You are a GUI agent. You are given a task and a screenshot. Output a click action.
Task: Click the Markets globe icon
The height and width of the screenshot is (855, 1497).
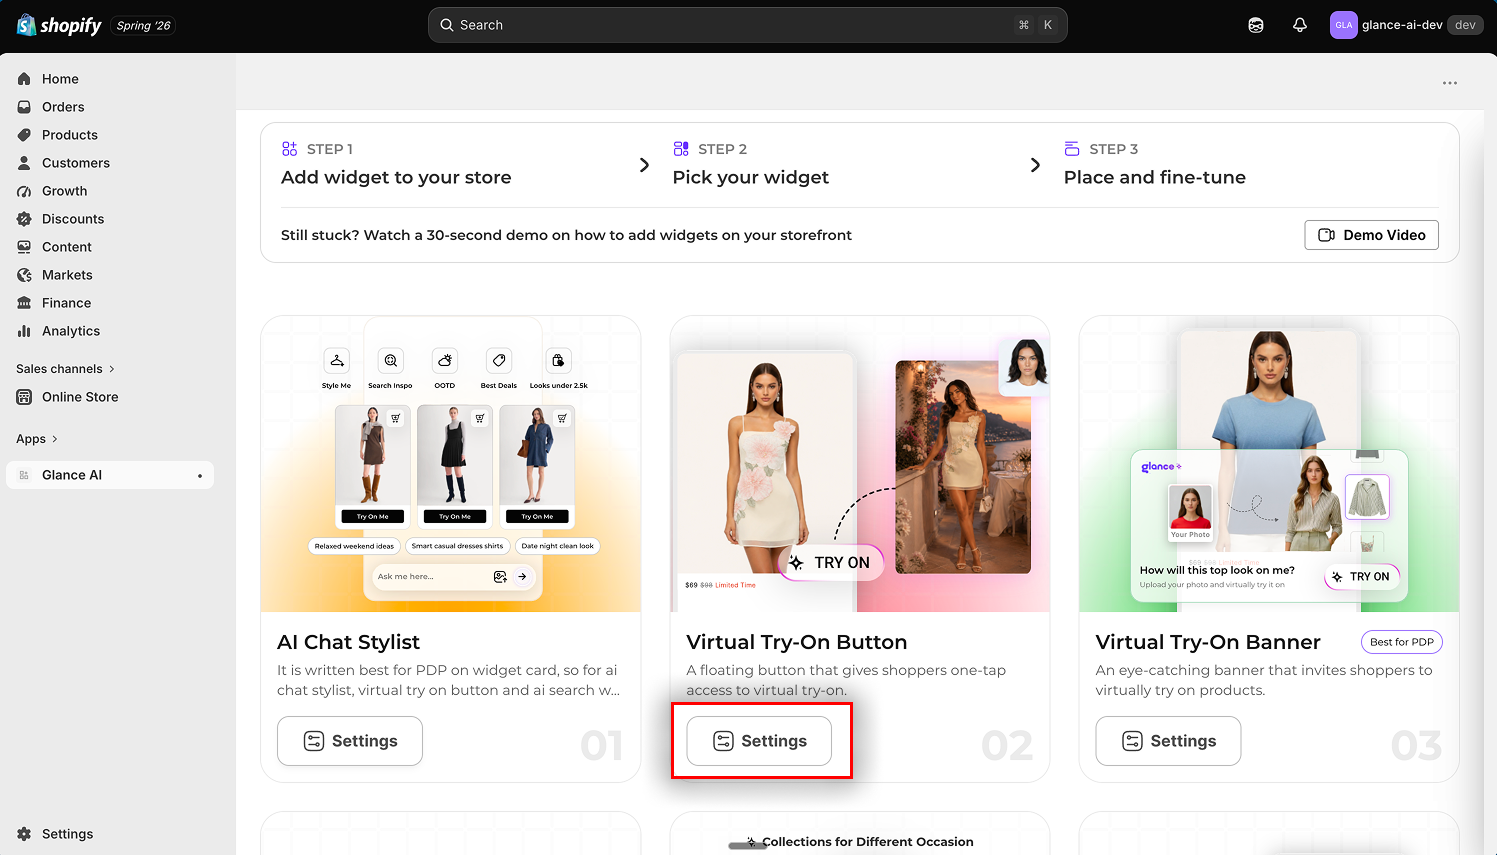(x=24, y=275)
